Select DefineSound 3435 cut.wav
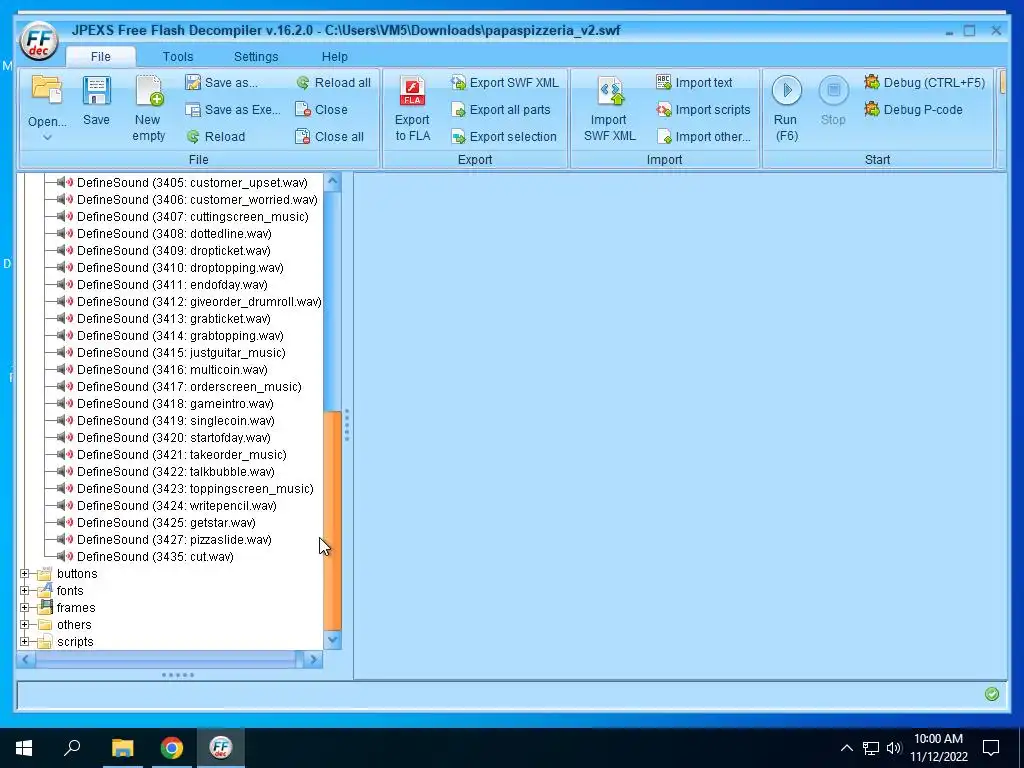The height and width of the screenshot is (768, 1024). (x=155, y=556)
